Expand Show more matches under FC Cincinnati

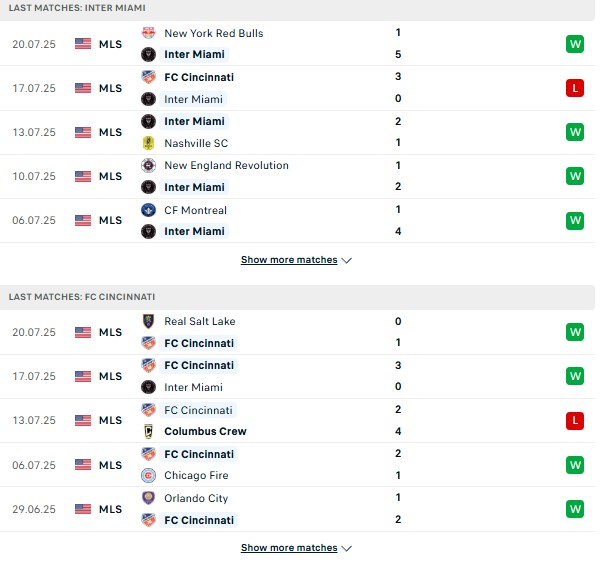coord(289,548)
